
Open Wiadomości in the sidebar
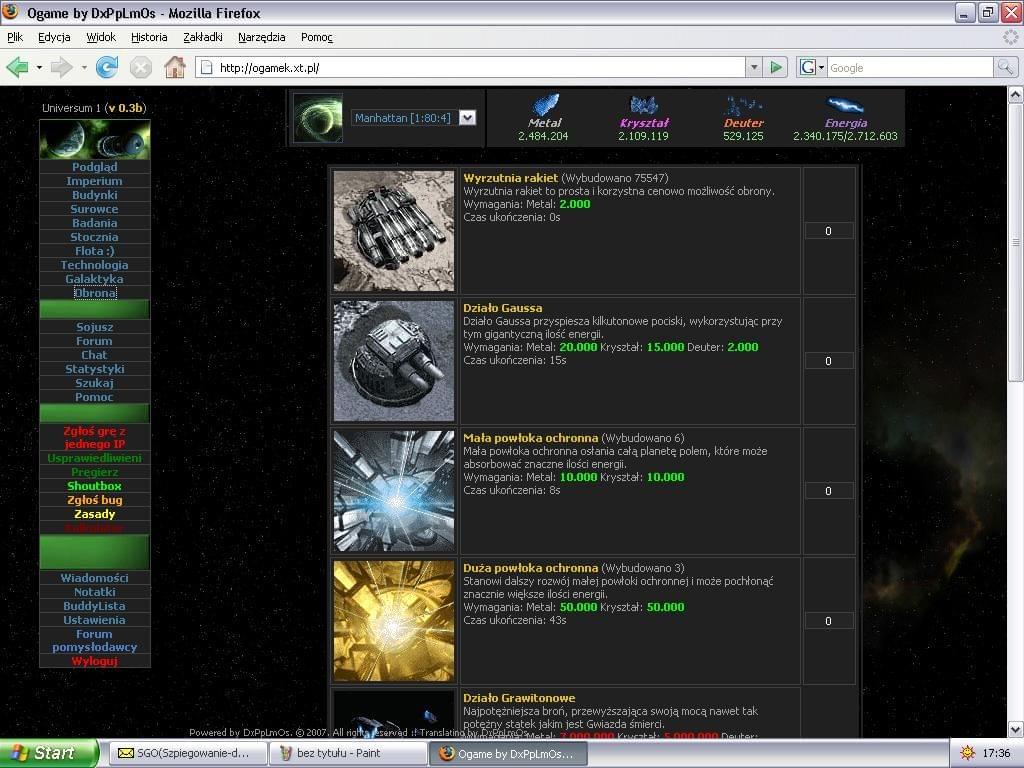(95, 578)
